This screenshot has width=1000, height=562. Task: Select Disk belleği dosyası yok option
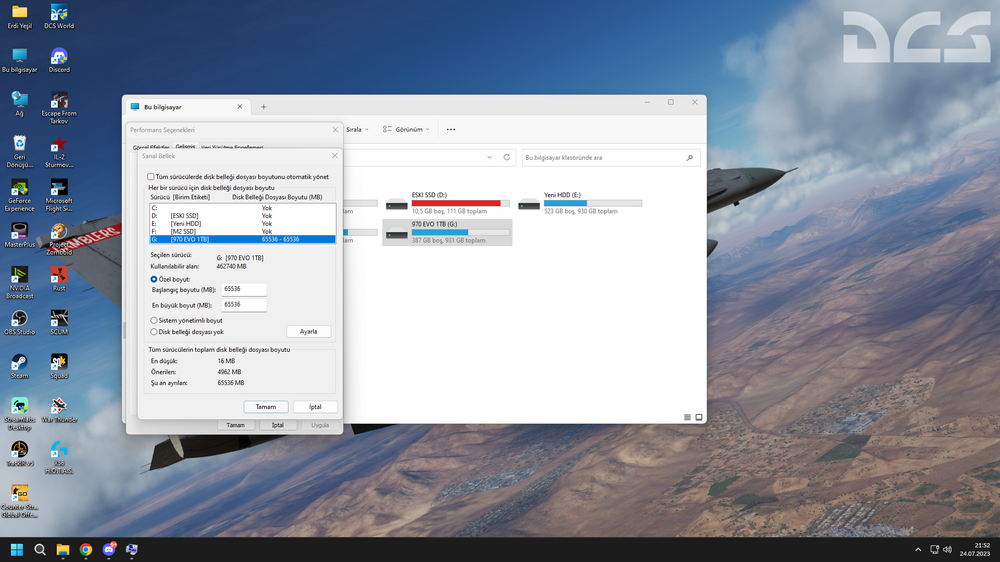click(154, 332)
